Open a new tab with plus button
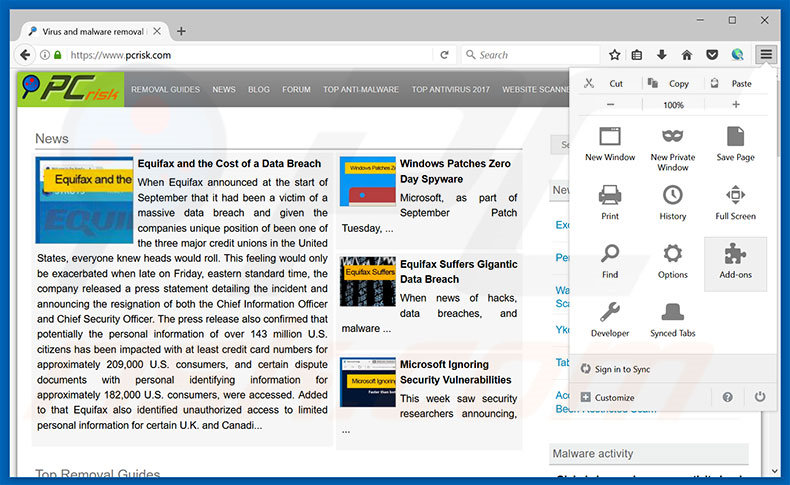Screen dimensions: 790x485 point(181,31)
